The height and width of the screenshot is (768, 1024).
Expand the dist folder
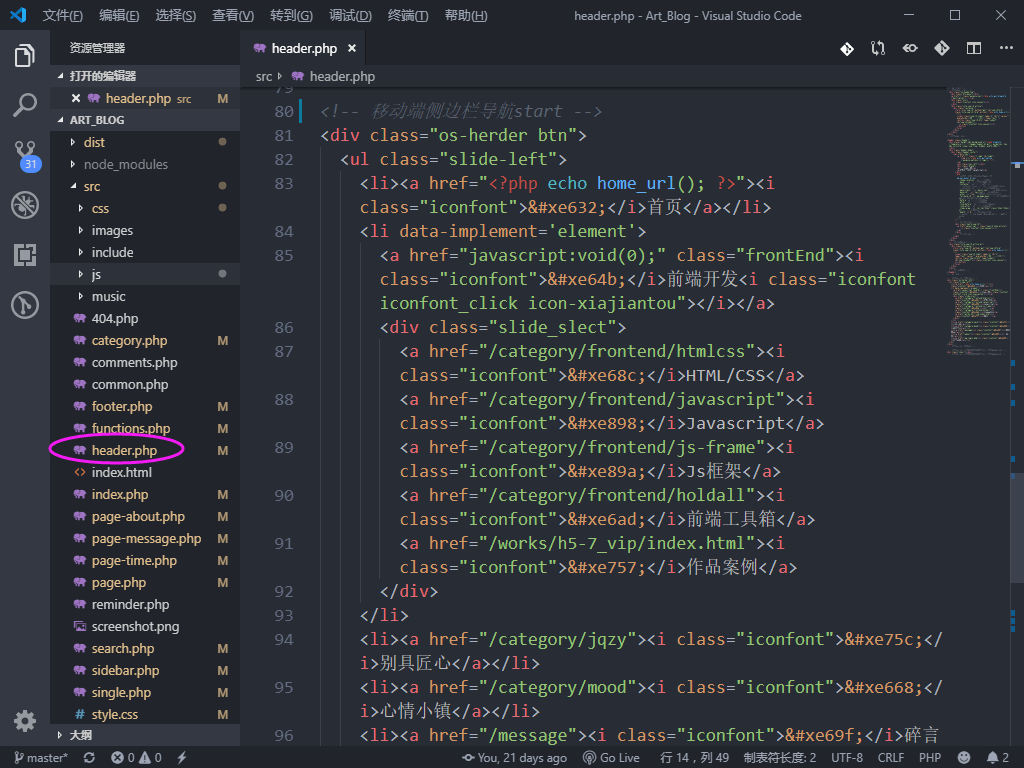pyautogui.click(x=94, y=142)
